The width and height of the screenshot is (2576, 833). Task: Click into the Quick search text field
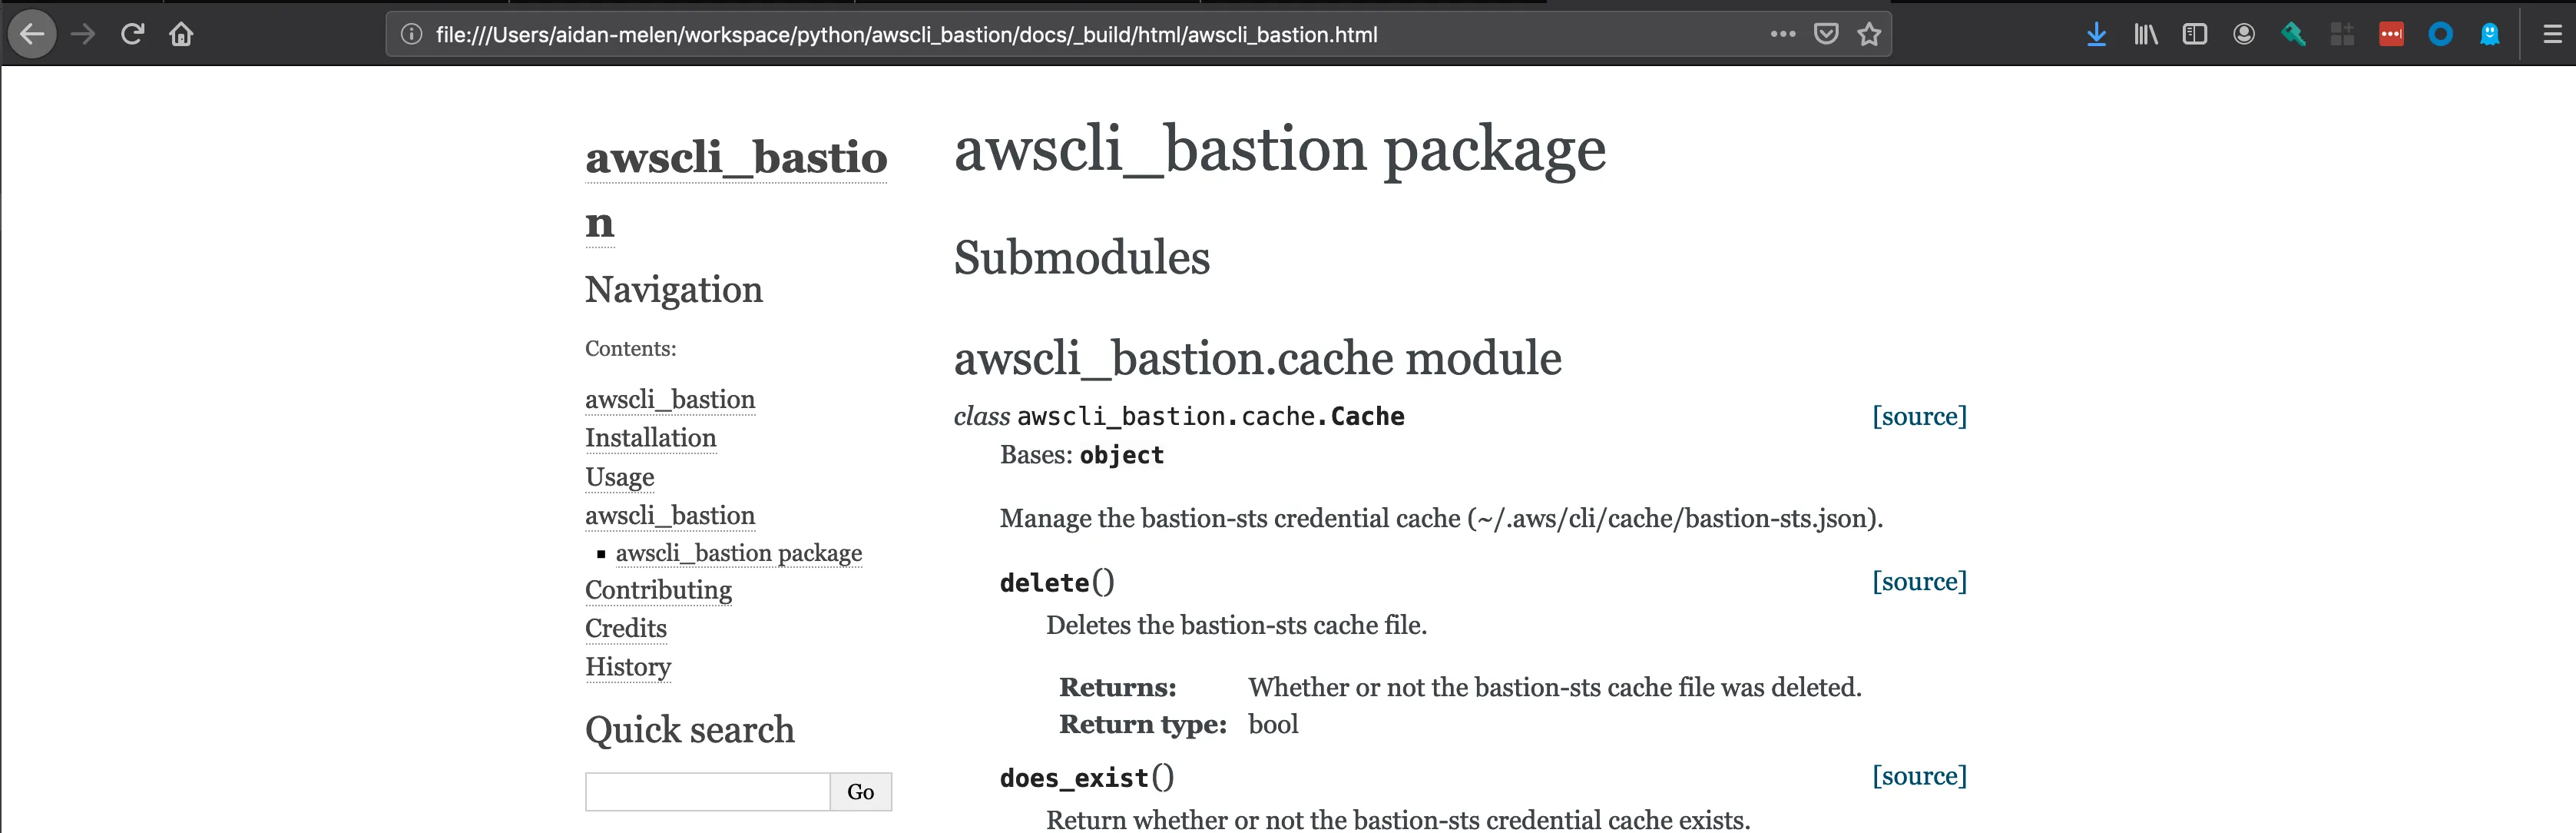click(x=707, y=792)
